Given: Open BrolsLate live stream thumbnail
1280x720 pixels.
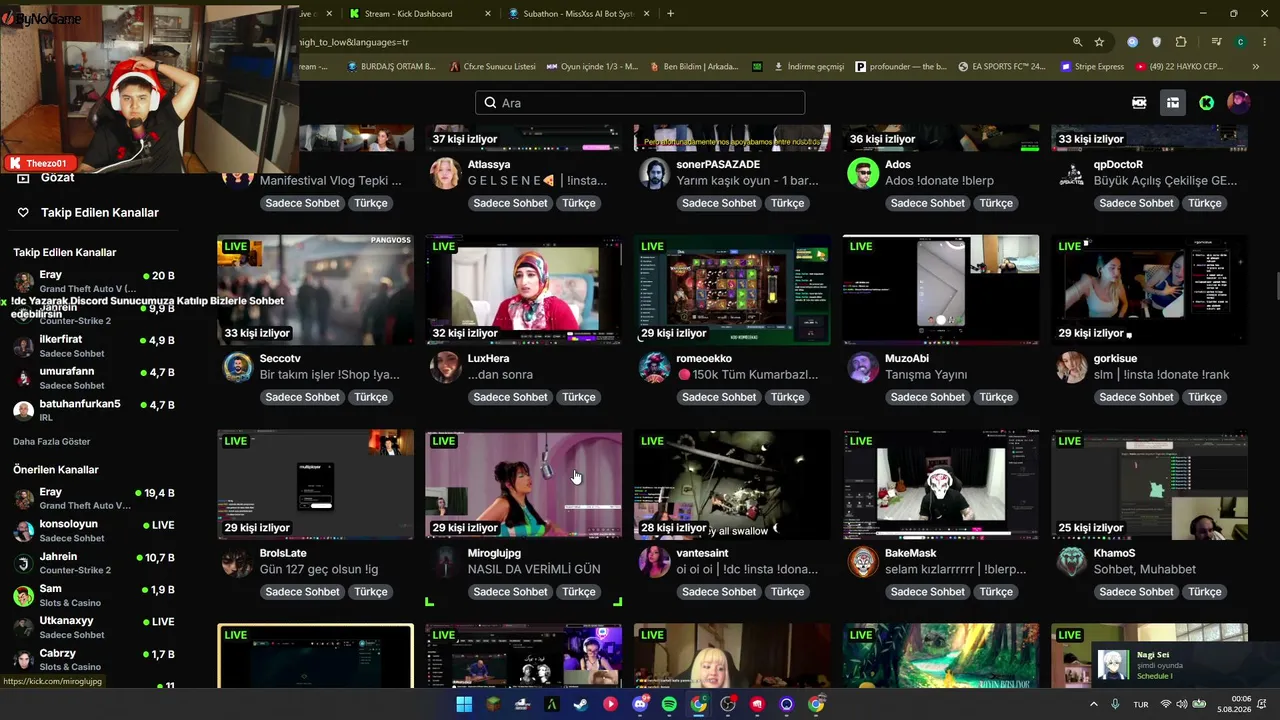Looking at the screenshot, I should tap(315, 485).
